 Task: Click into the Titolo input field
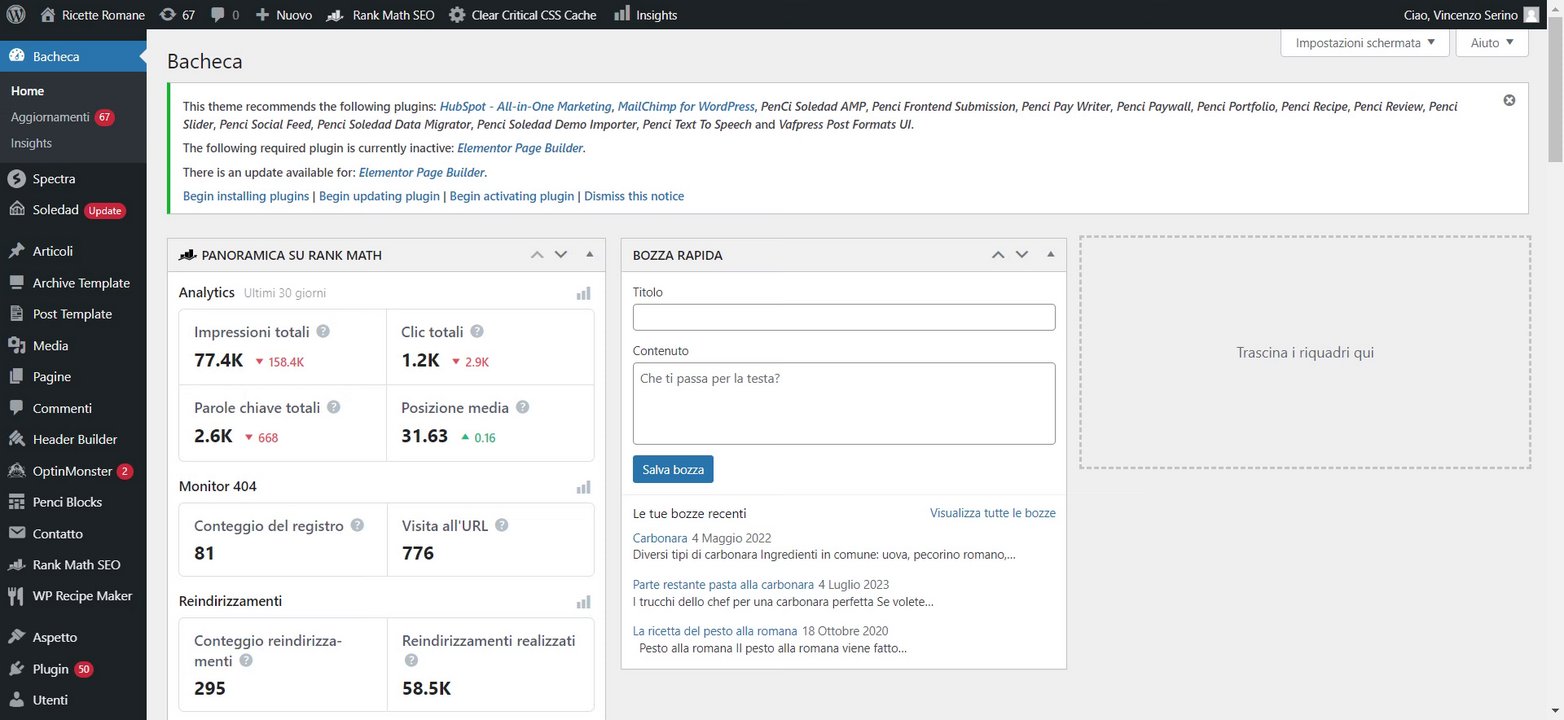coord(844,317)
